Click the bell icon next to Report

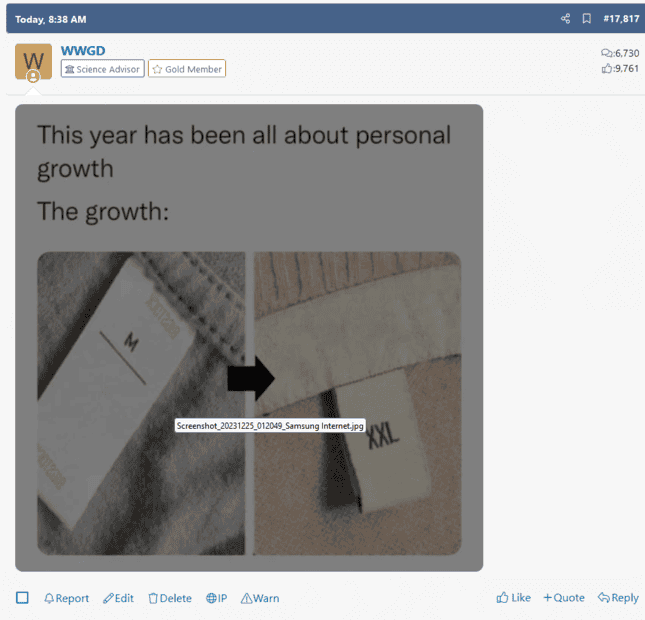point(49,598)
